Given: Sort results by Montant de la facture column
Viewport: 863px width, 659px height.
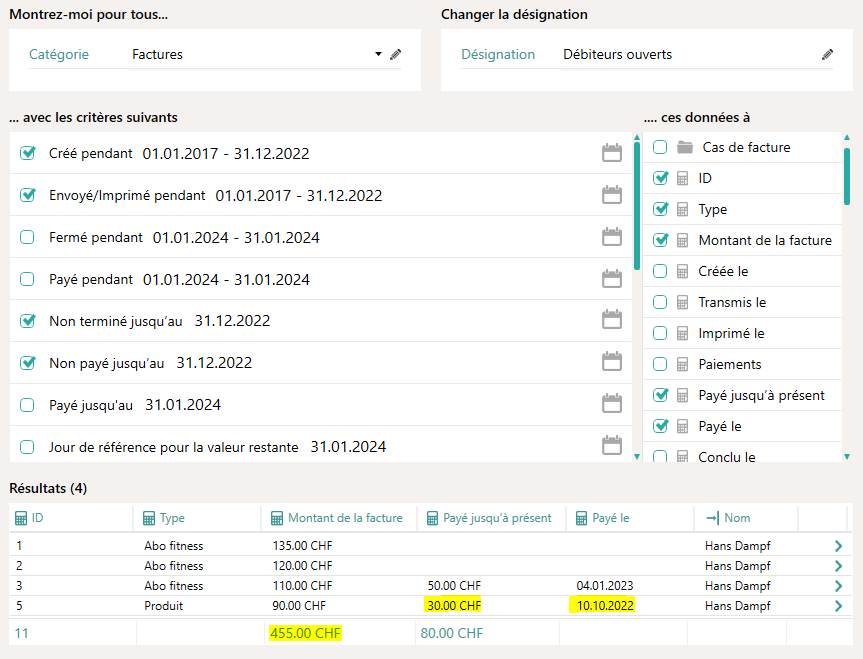Looking at the screenshot, I should point(344,518).
